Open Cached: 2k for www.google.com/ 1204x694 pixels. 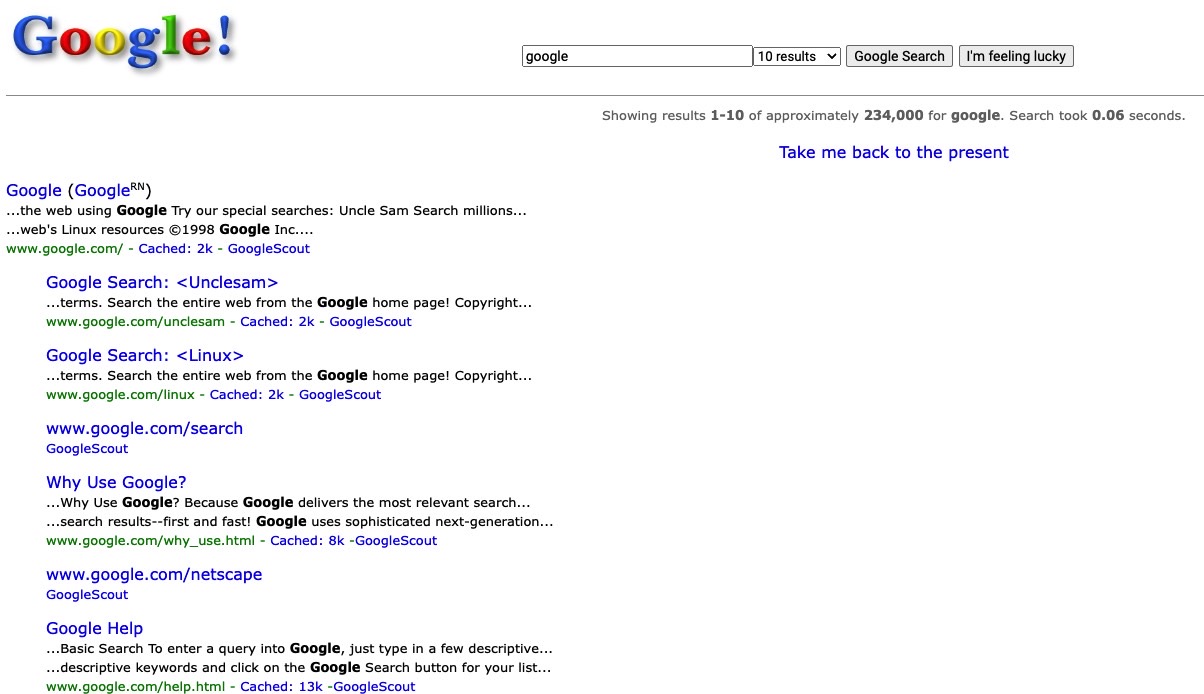click(x=175, y=248)
